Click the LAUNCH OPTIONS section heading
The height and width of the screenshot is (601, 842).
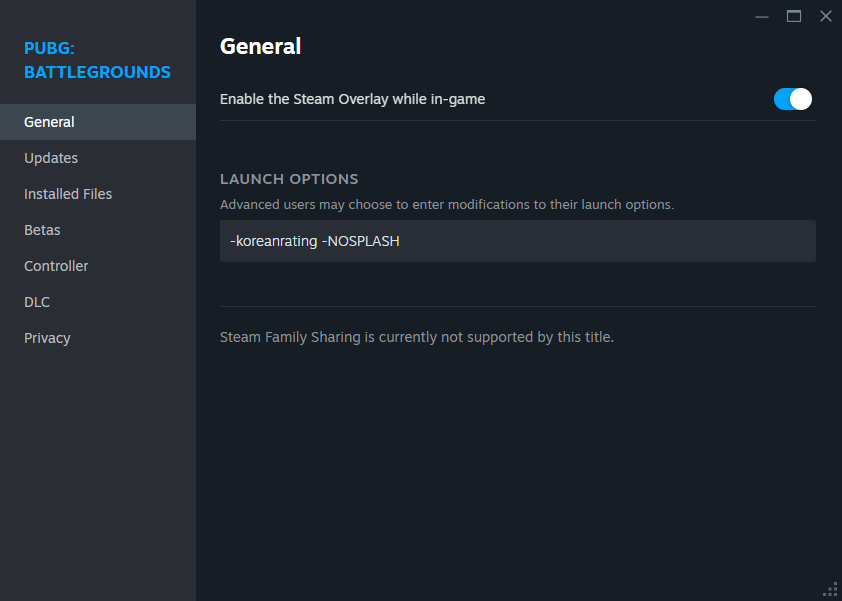289,179
